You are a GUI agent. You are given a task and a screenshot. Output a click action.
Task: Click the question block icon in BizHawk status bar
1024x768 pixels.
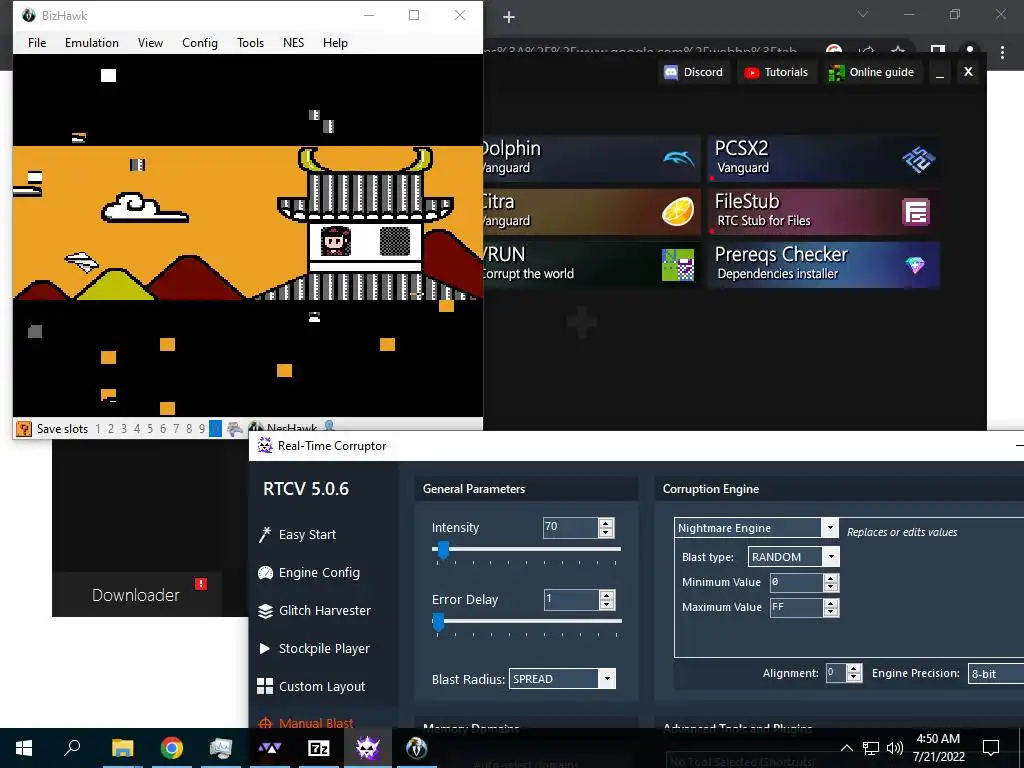[x=24, y=428]
